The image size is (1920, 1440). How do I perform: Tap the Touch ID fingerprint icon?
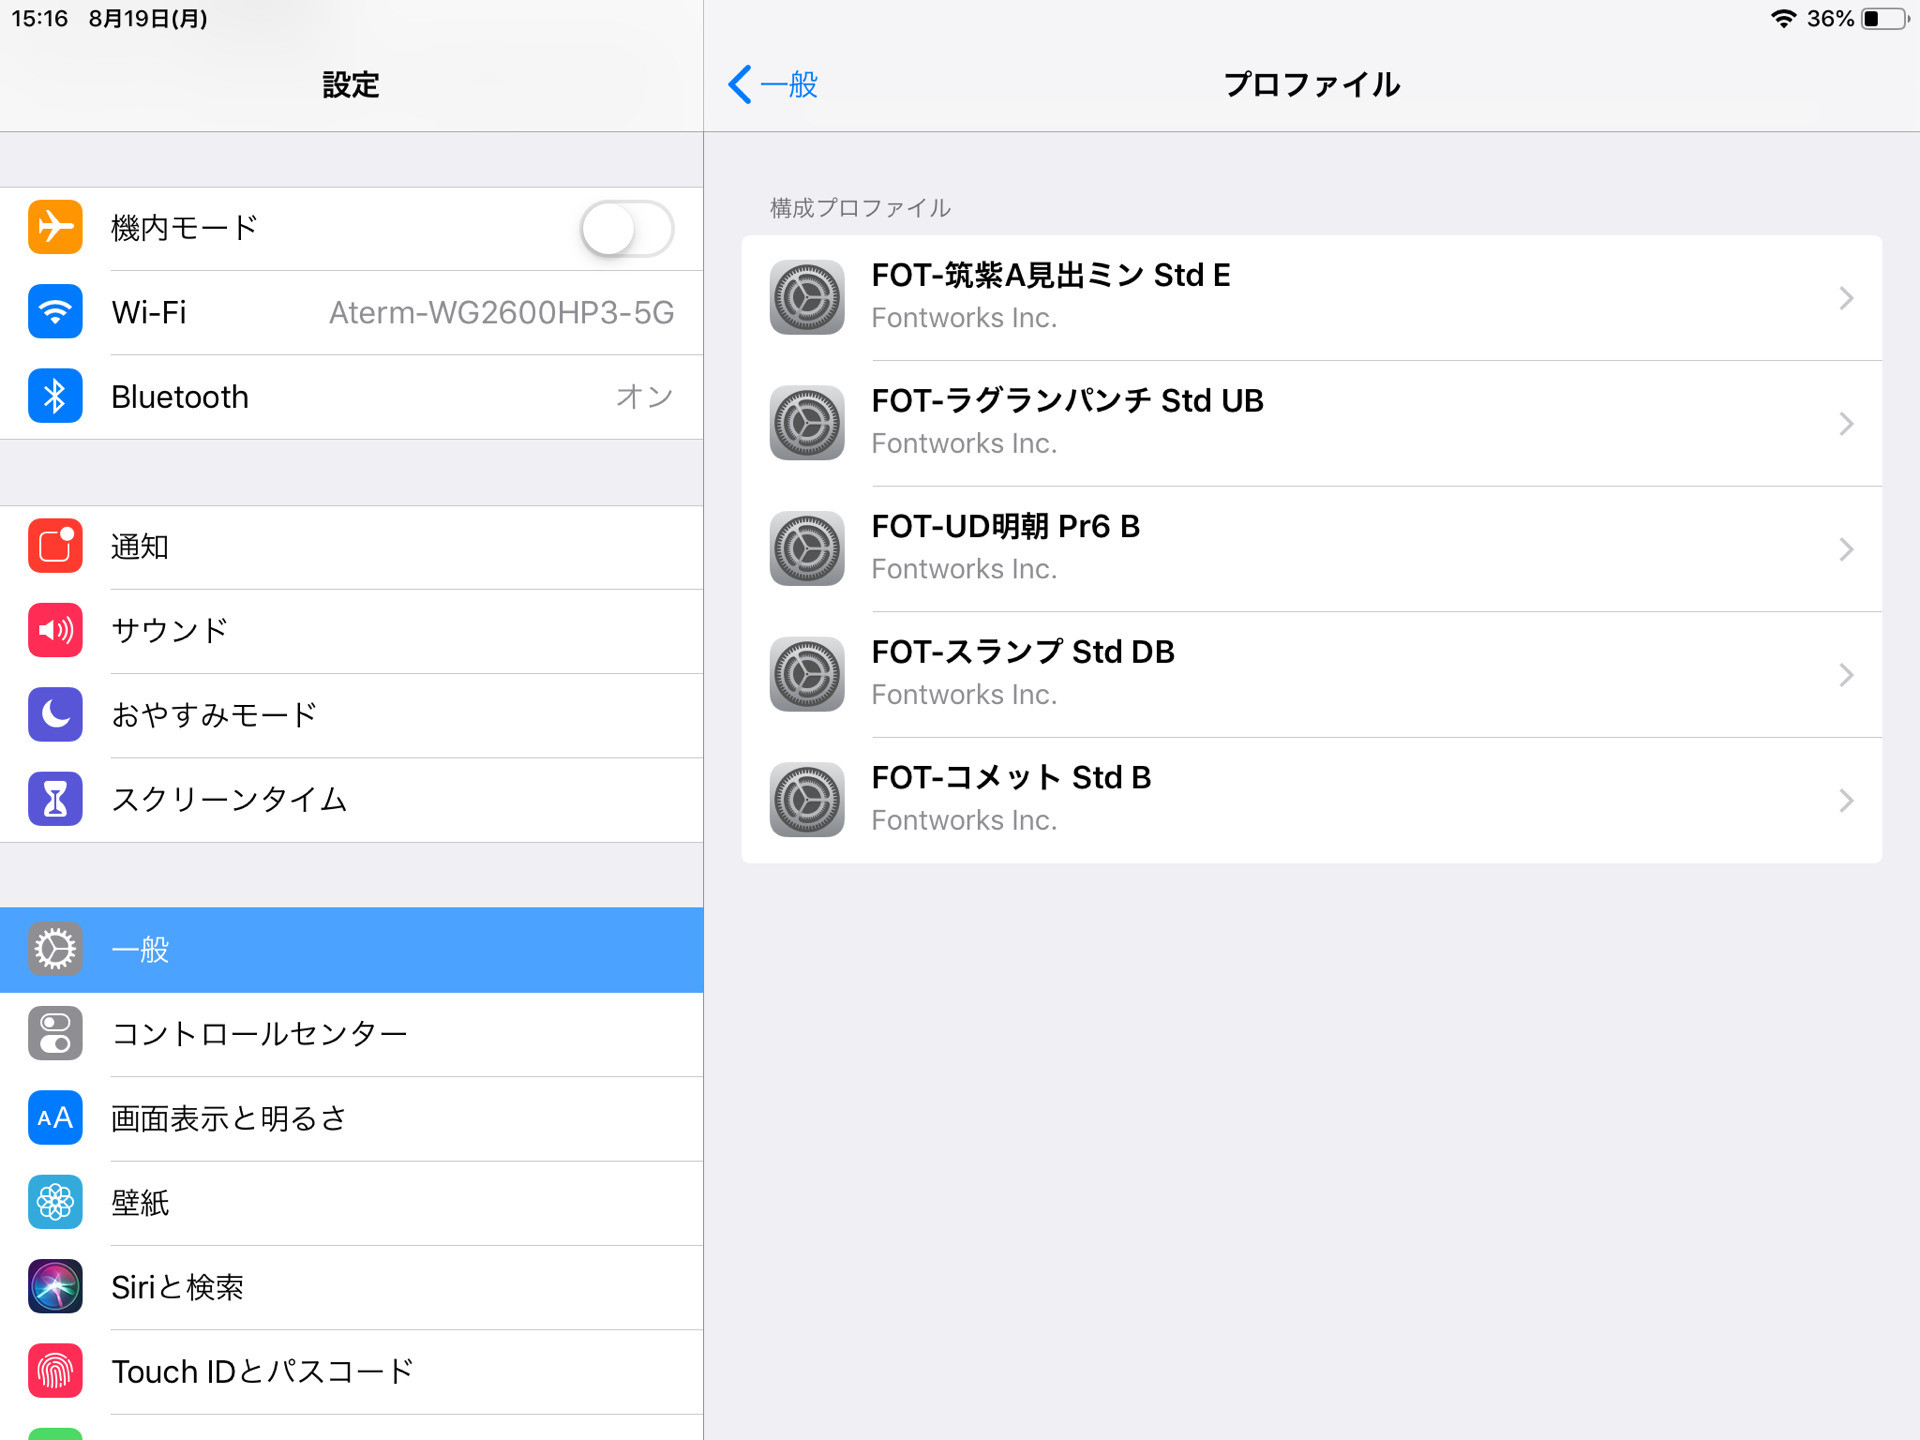click(x=55, y=1371)
